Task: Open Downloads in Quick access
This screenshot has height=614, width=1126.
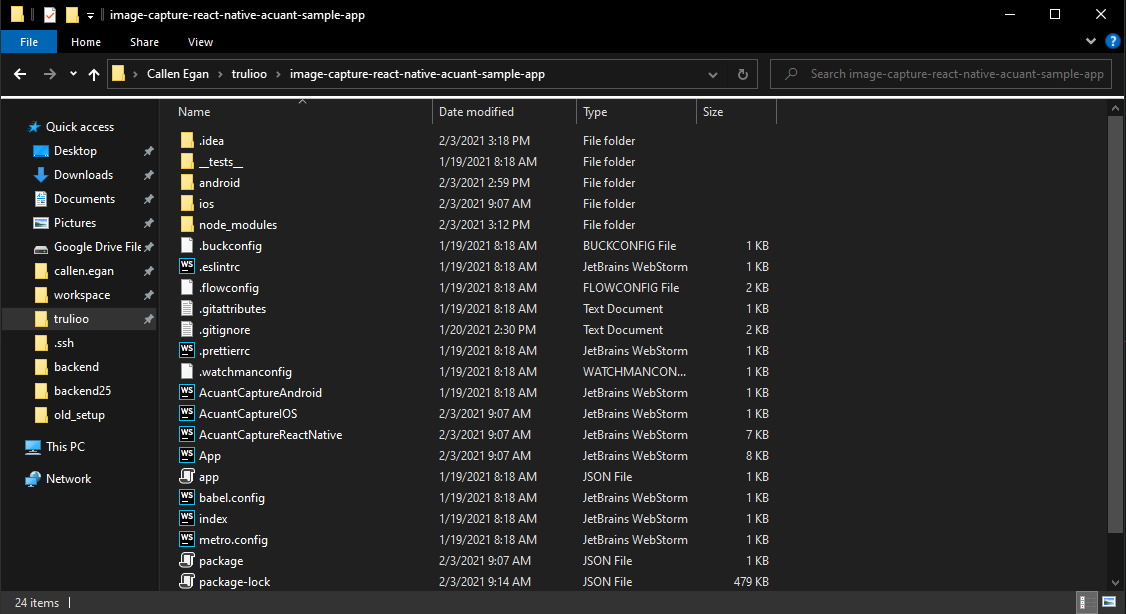Action: click(x=83, y=175)
